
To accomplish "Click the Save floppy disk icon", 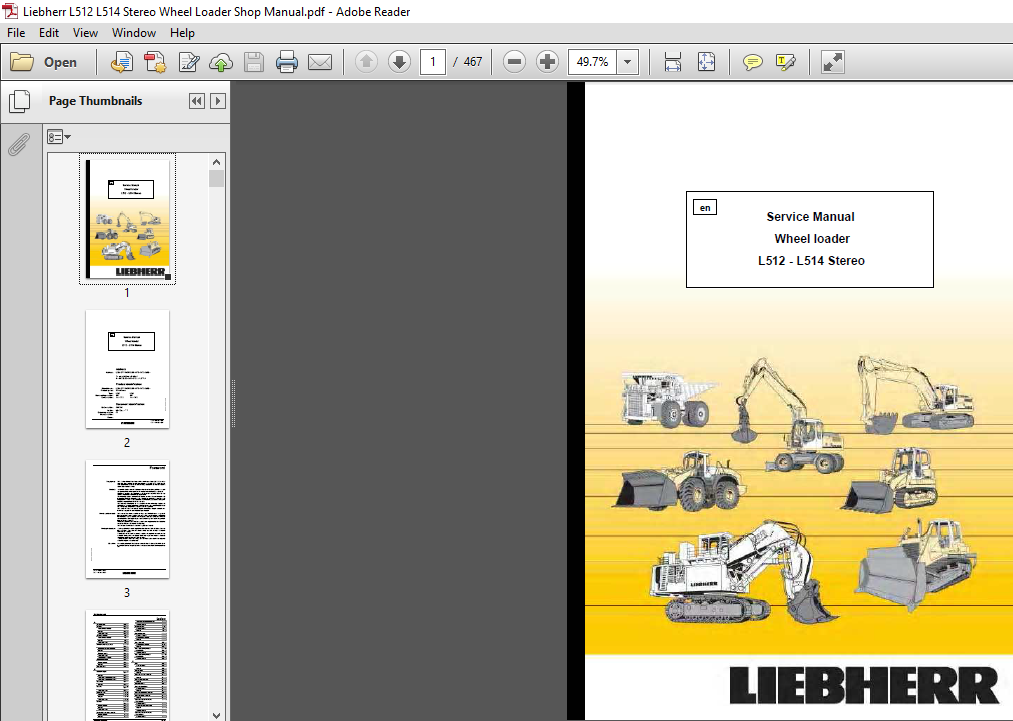I will tap(254, 62).
